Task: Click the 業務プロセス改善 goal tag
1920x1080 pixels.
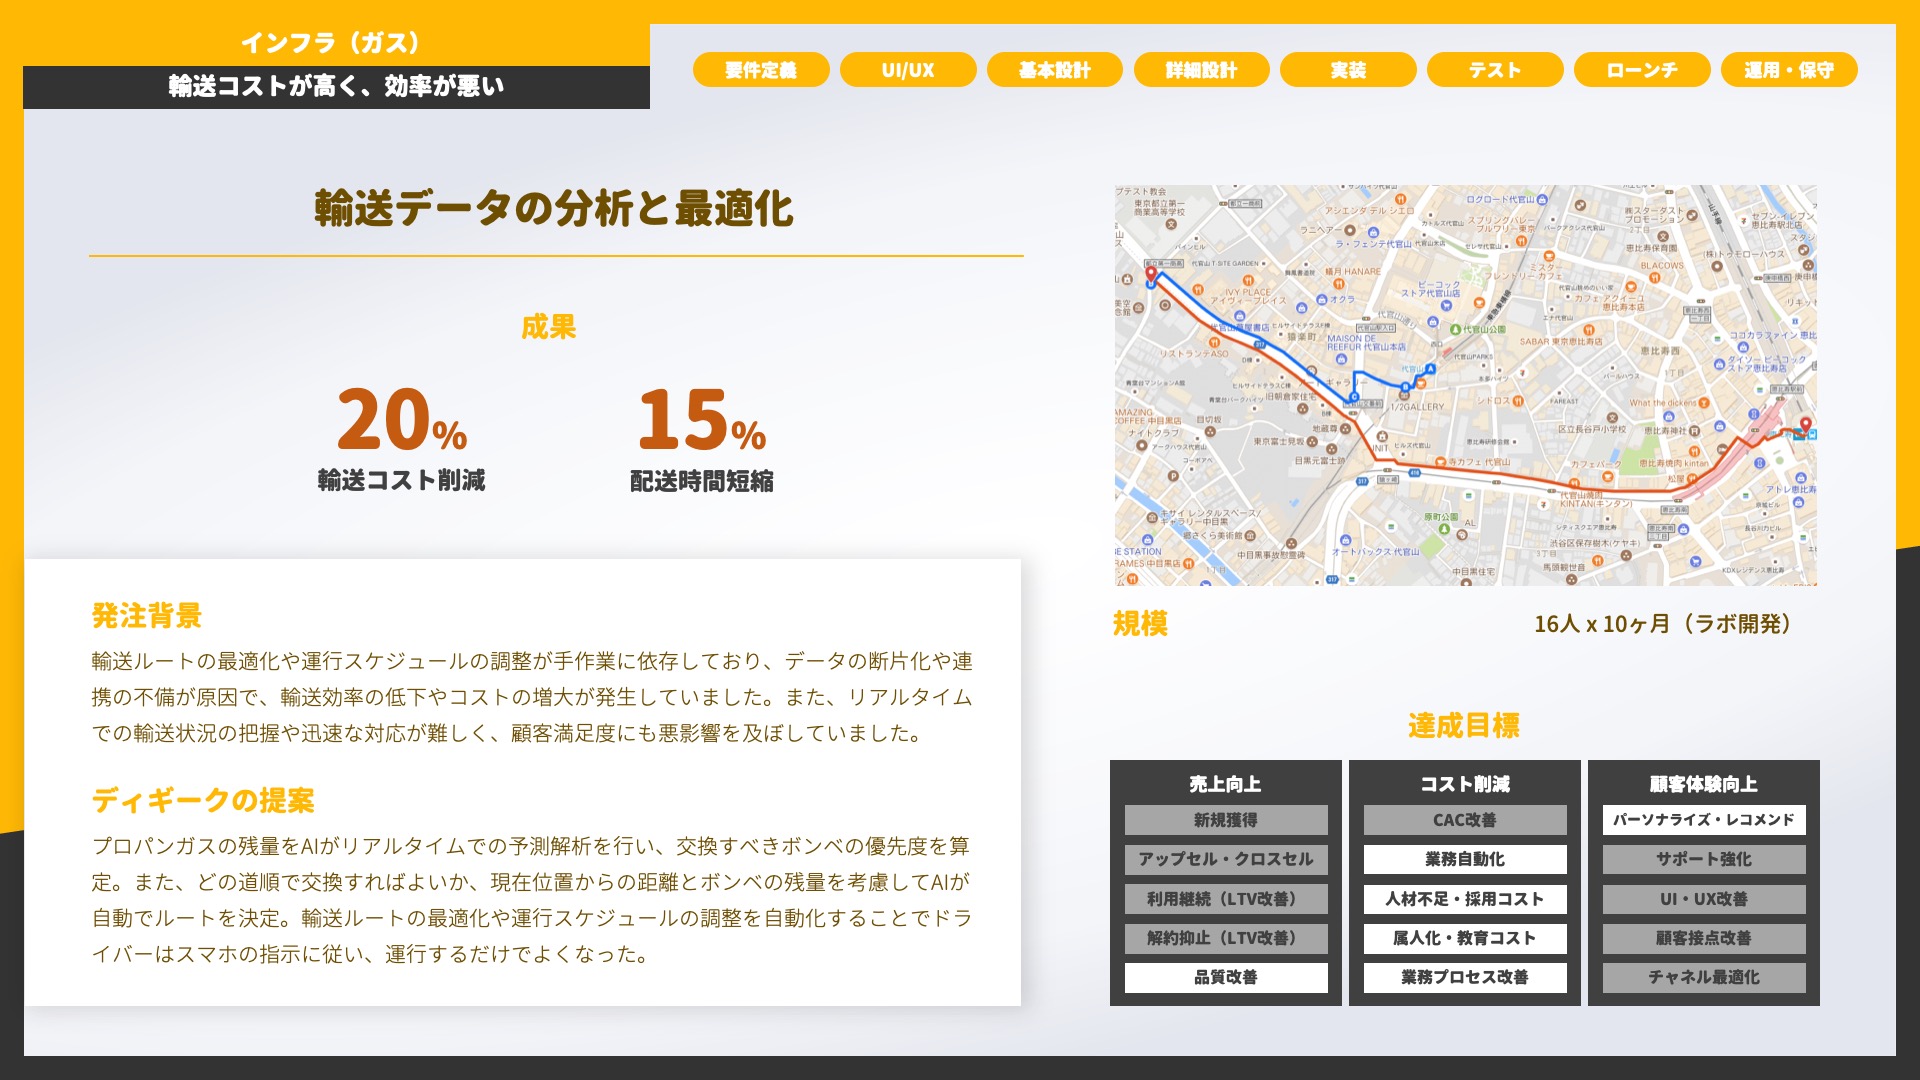Action: [1465, 977]
